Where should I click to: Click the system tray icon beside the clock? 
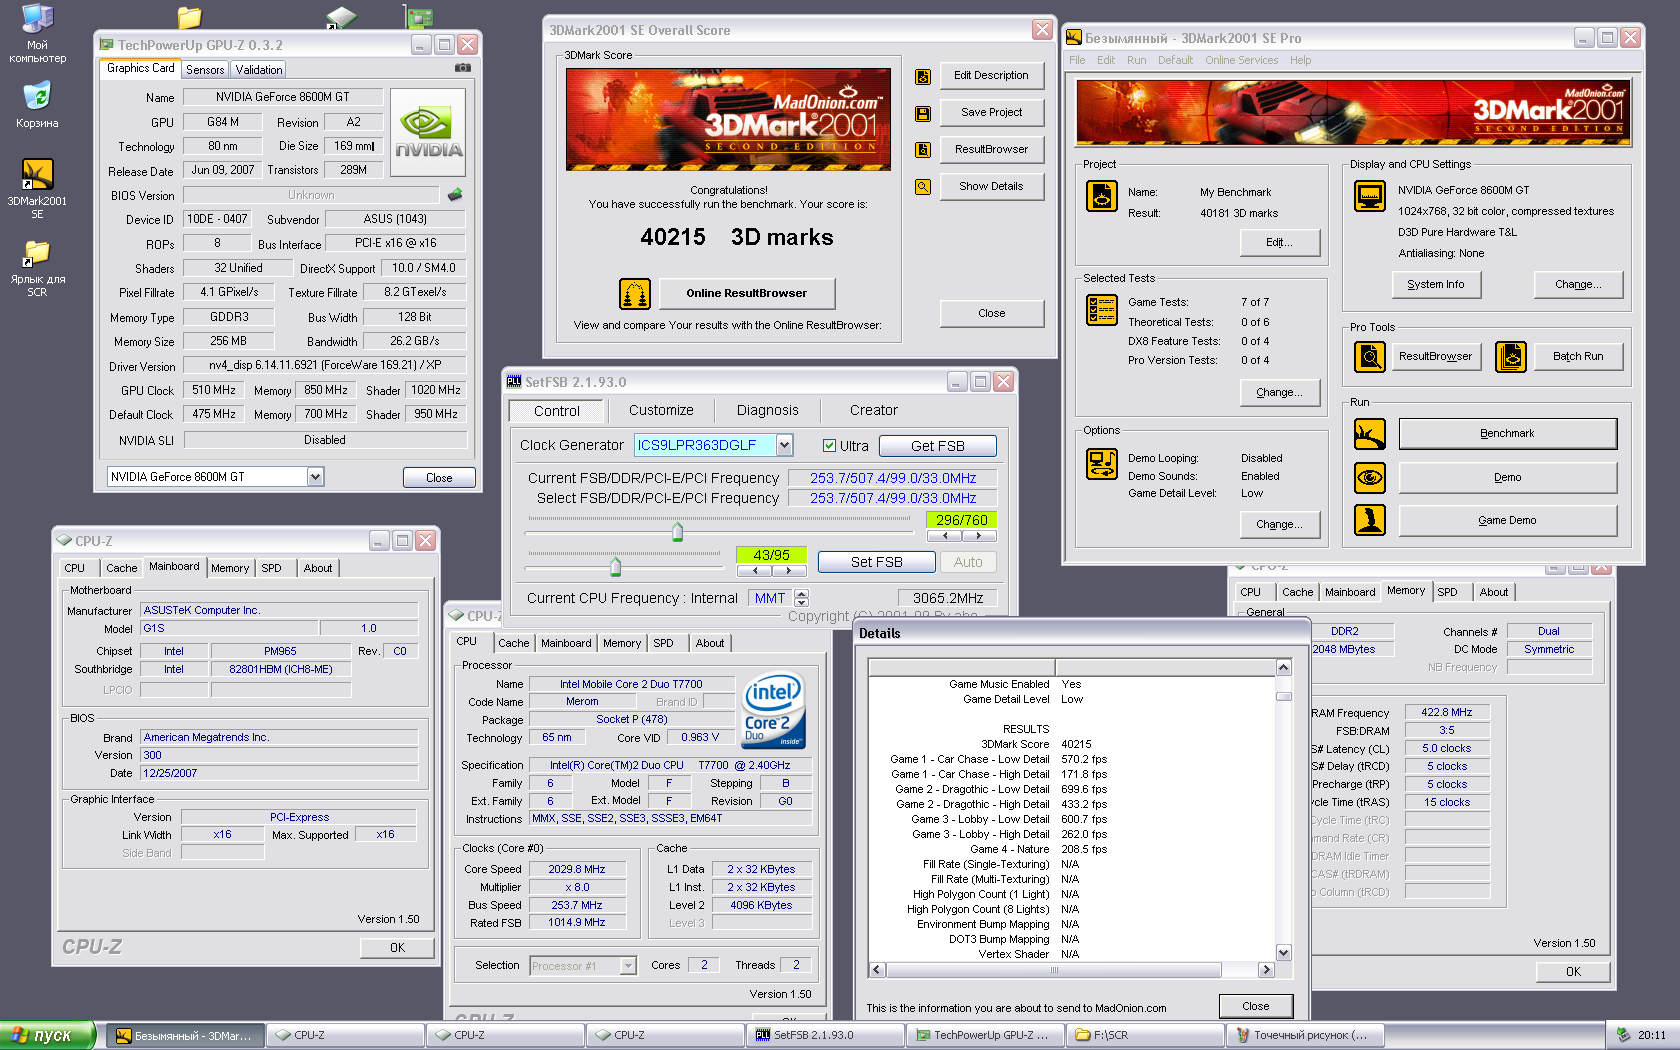[1623, 1035]
